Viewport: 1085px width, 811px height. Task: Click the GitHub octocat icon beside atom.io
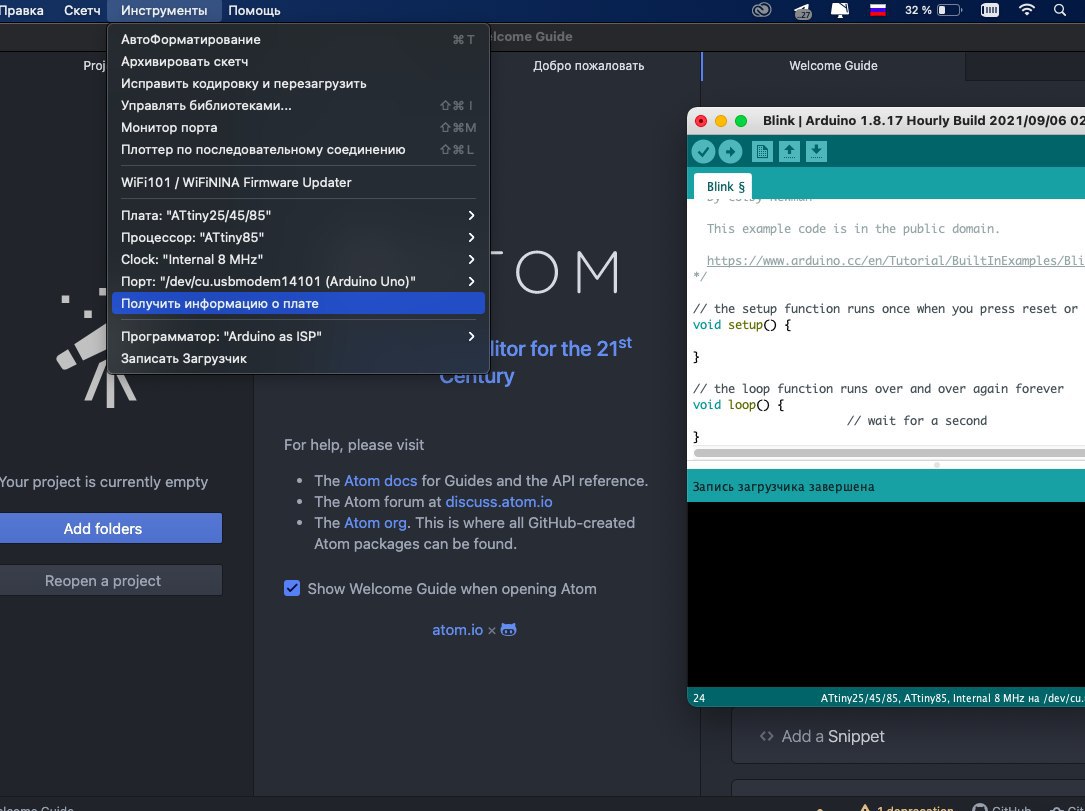[509, 630]
